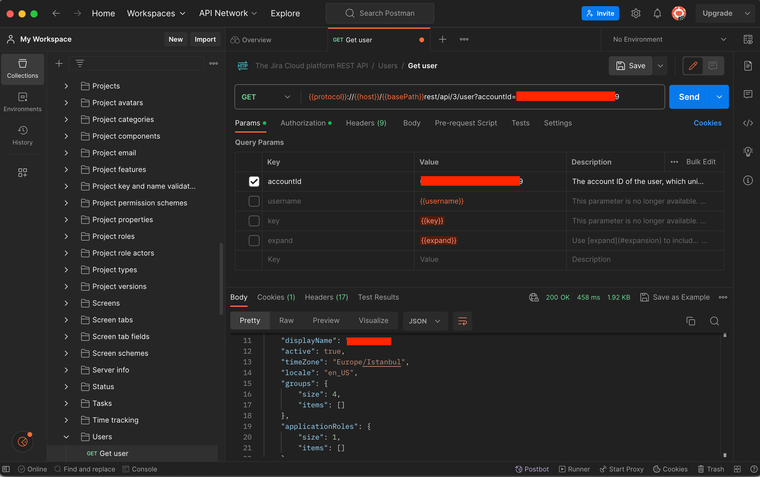
Task: Open the Collections sidebar panel
Action: coord(22,69)
